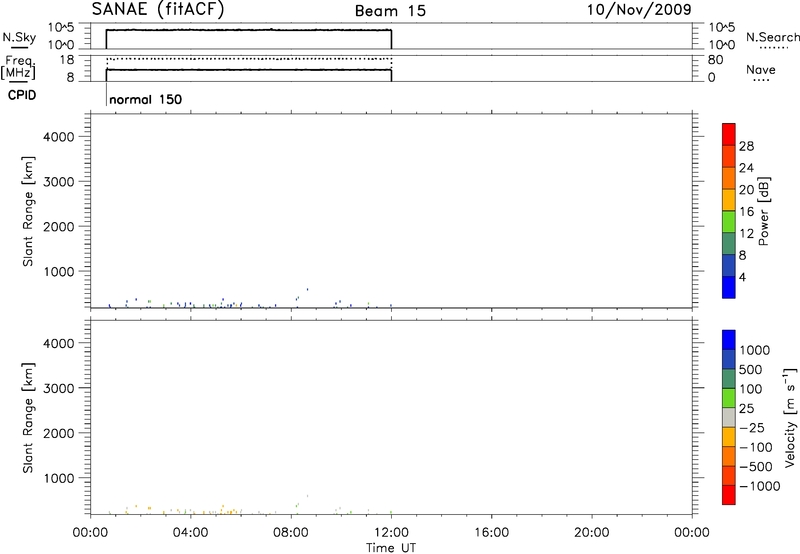This screenshot has height=554, width=800.
Task: Click the -1000 tick on Velocity colorbar
Action: click(759, 486)
